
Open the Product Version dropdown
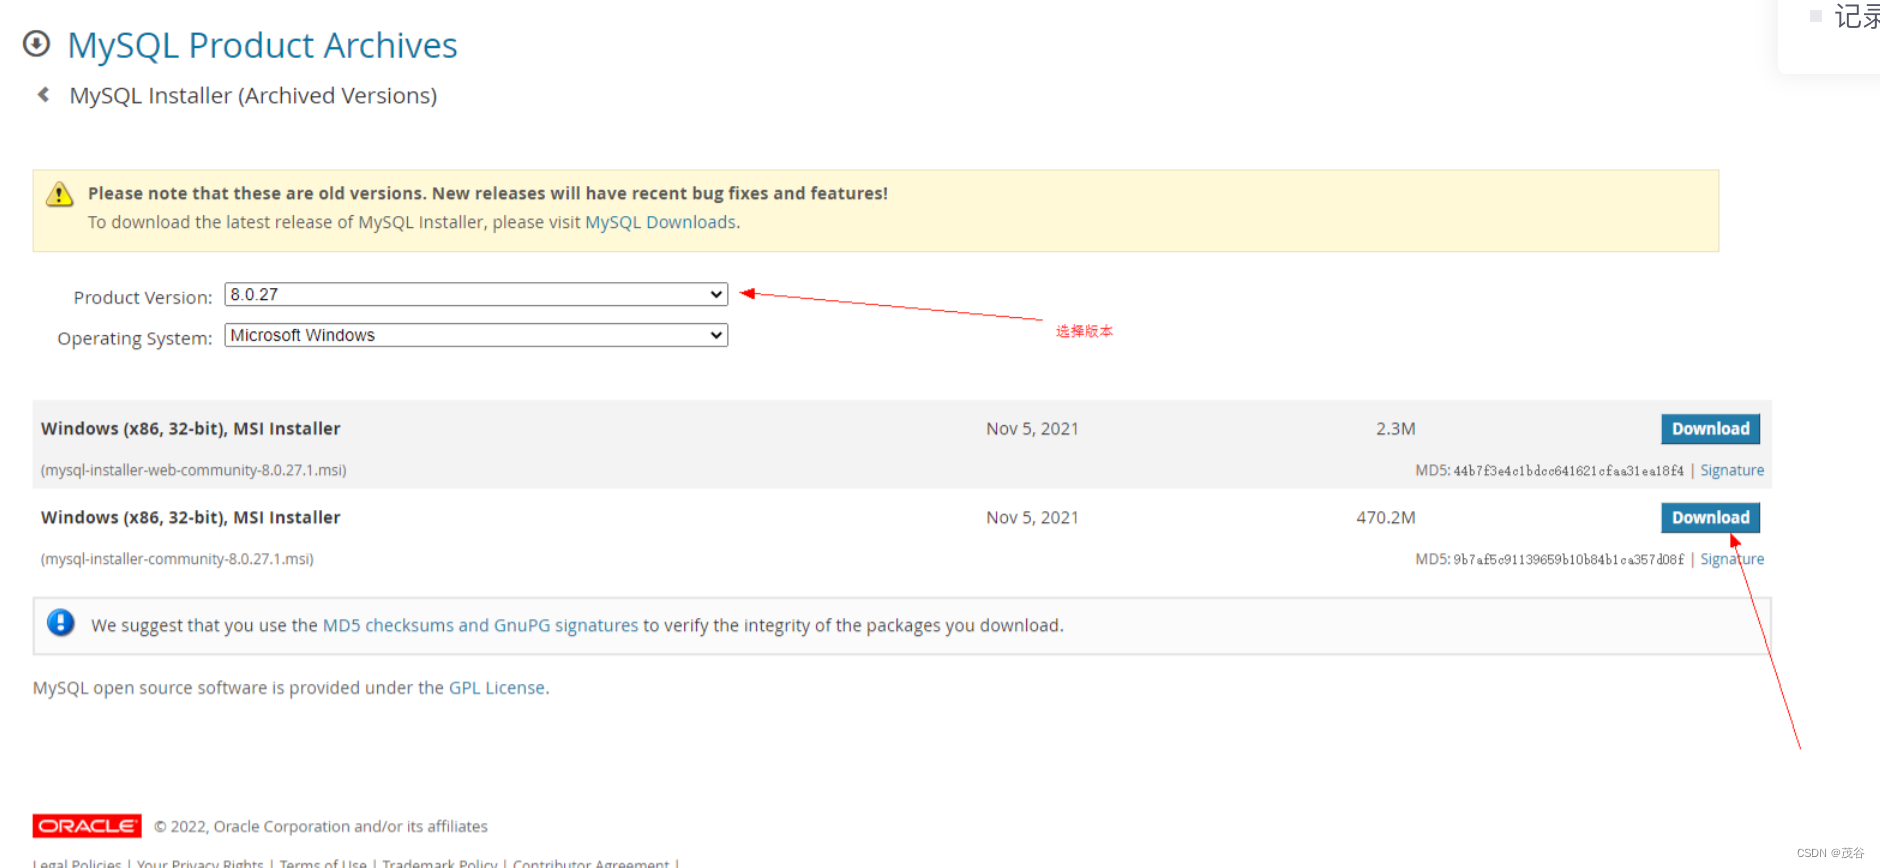pos(476,295)
